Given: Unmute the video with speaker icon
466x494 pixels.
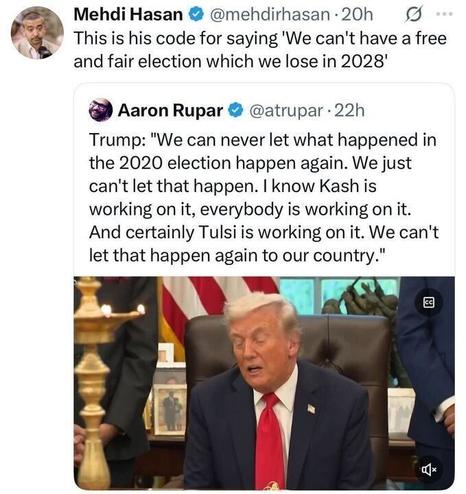Looking at the screenshot, I should coord(429,470).
